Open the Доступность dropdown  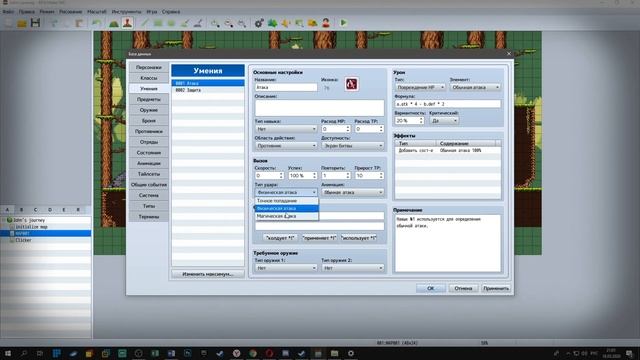[x=353, y=146]
